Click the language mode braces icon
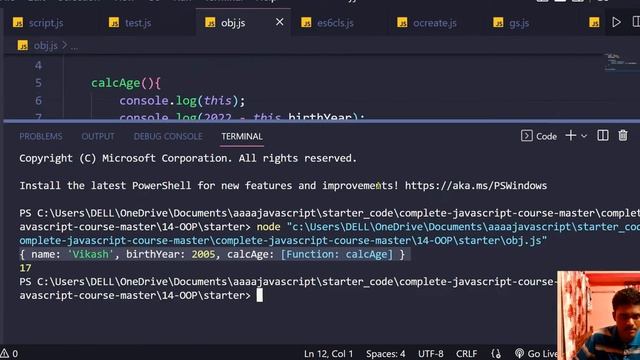 [x=496, y=353]
